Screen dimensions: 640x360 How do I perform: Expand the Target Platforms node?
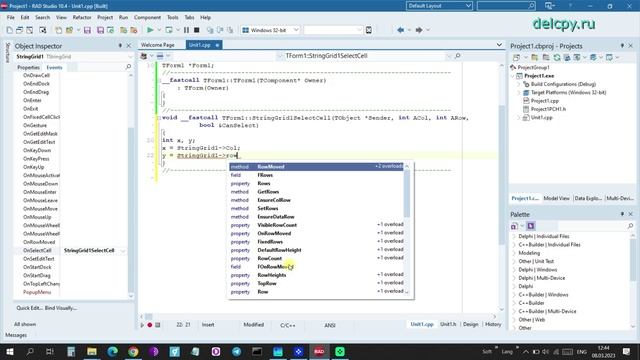[x=519, y=93]
